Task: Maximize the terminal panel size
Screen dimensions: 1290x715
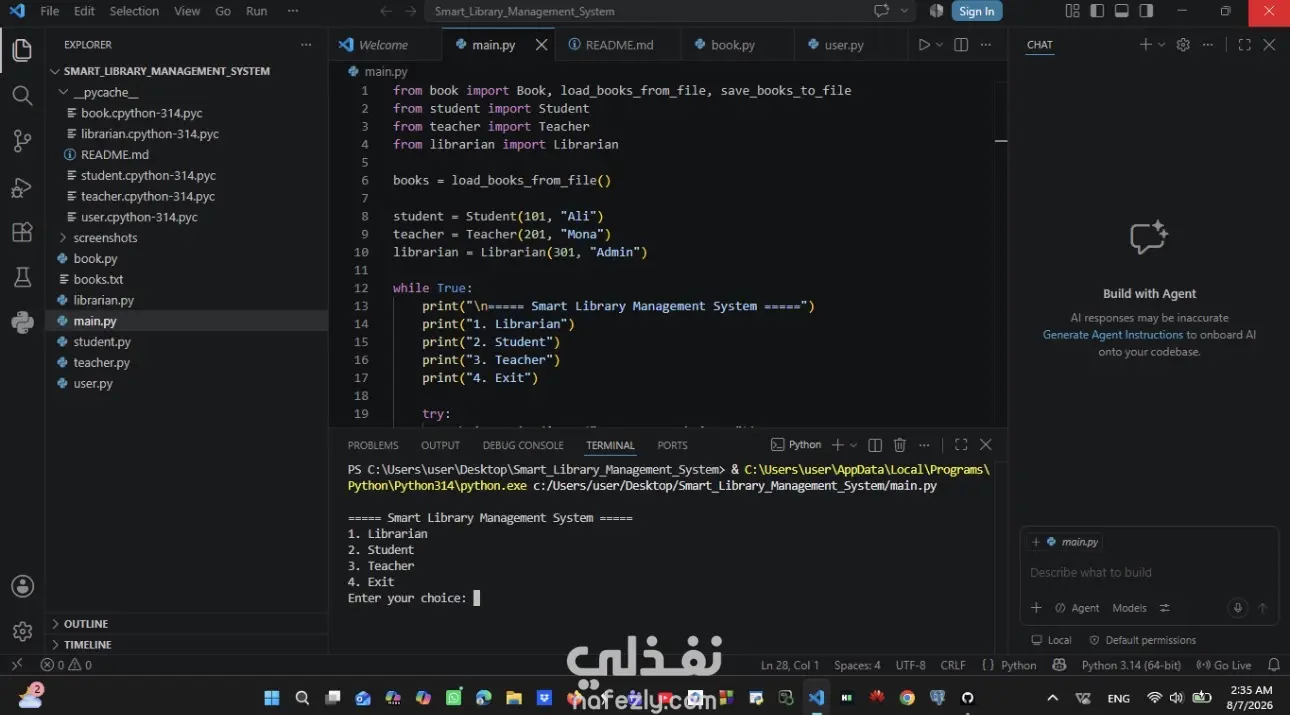Action: 961,445
